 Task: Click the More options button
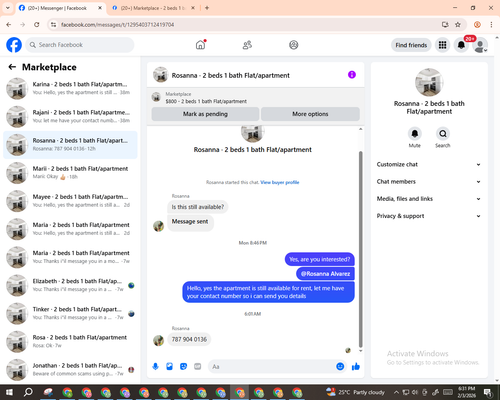tap(310, 114)
